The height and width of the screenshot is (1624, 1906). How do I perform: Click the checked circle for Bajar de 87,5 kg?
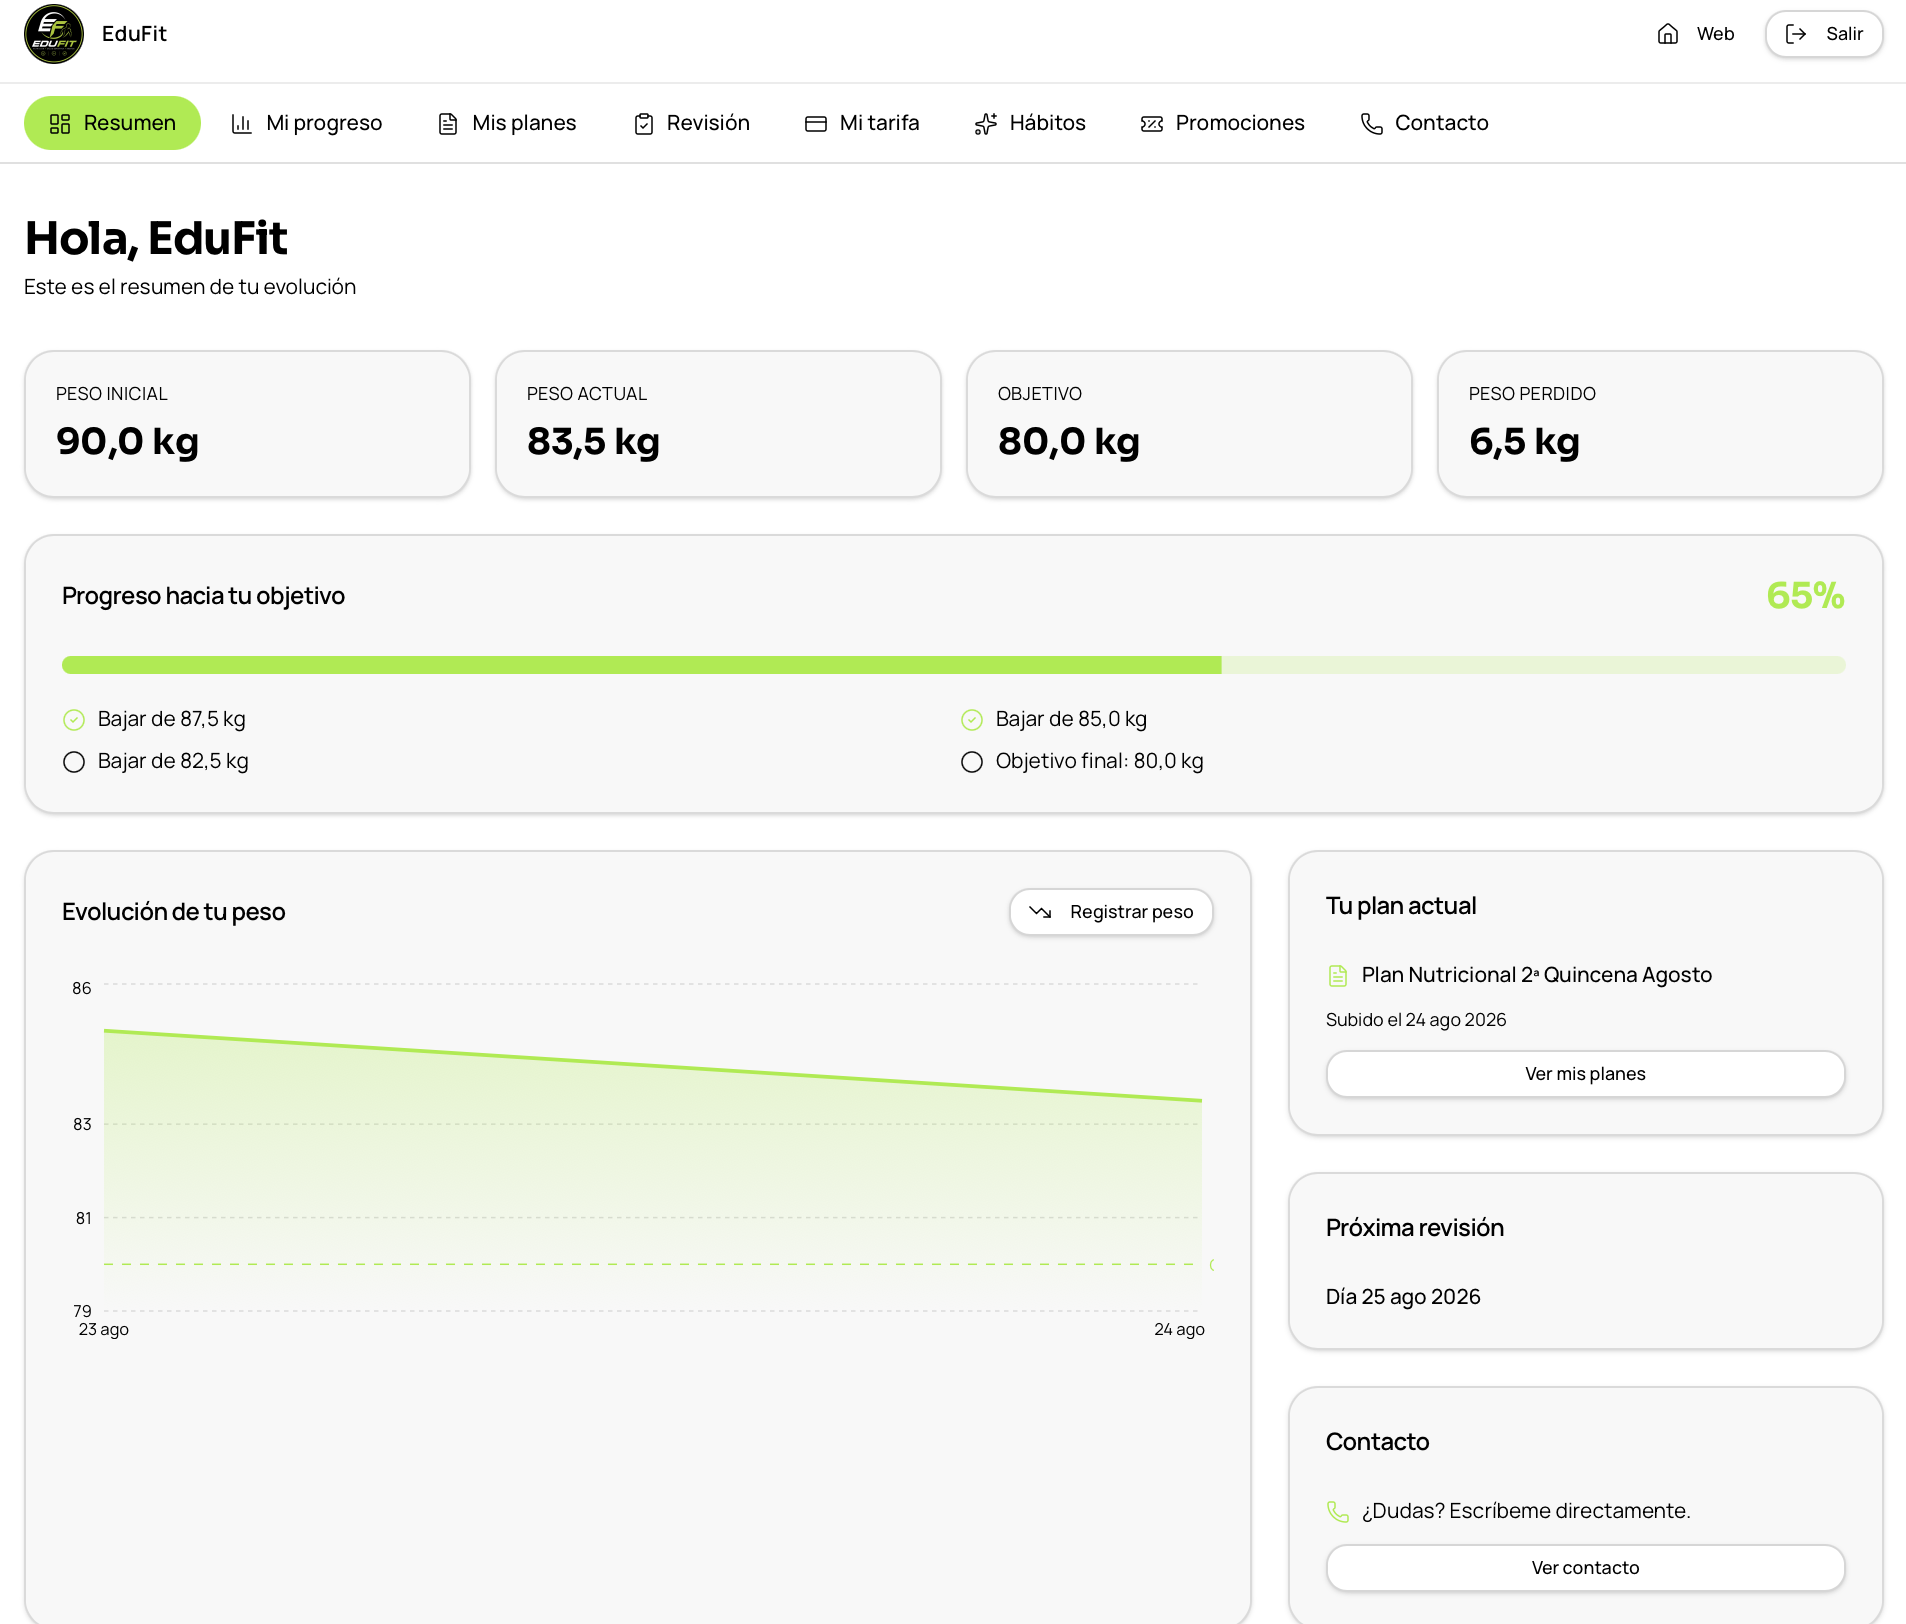pos(74,720)
